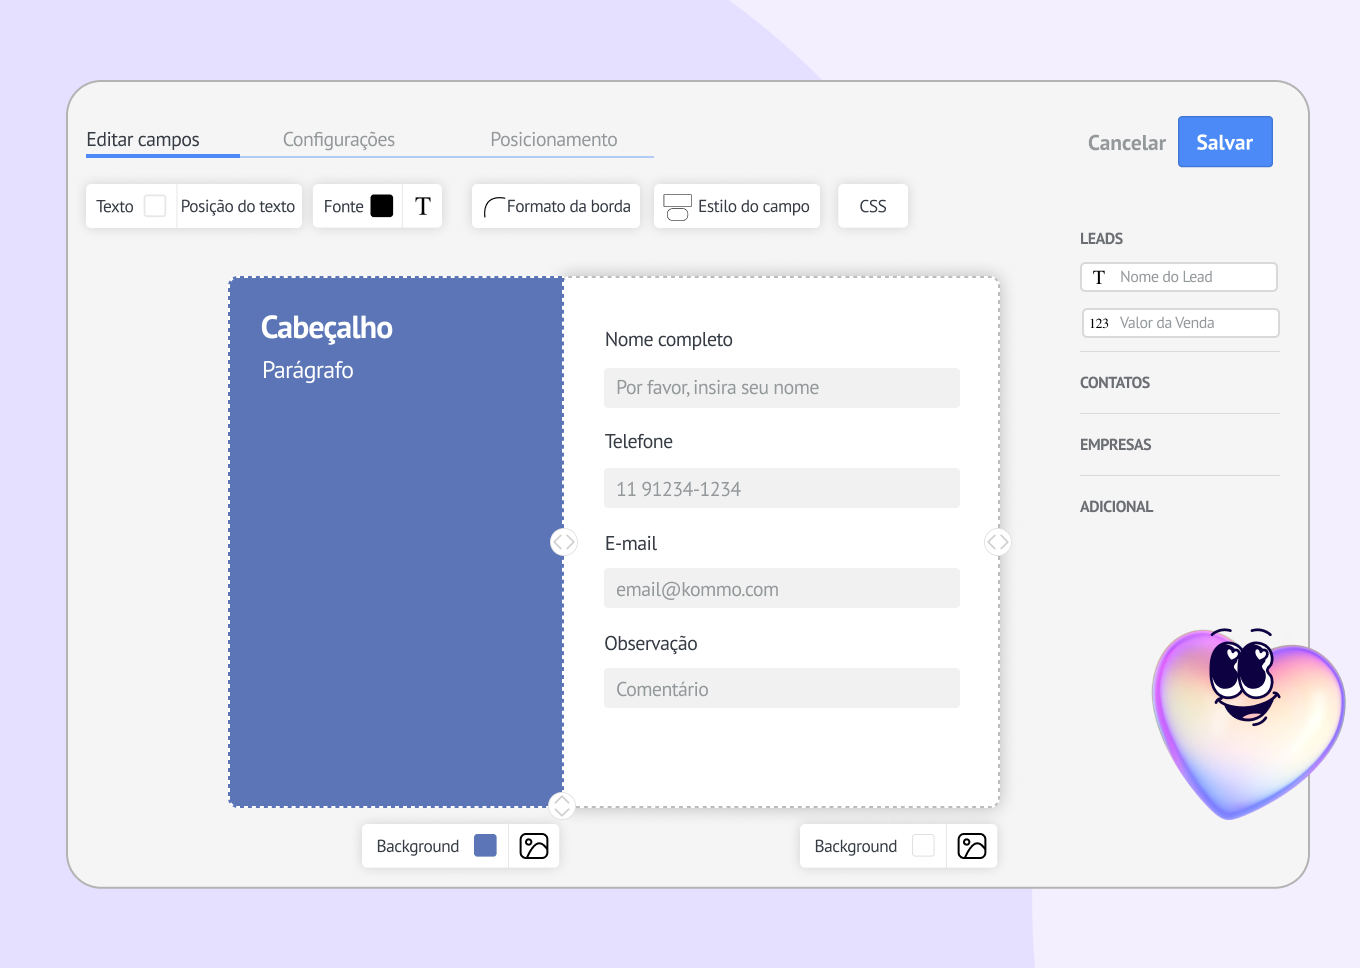Click the blue Salvar button
Viewport: 1360px width, 968px height.
[x=1225, y=142]
